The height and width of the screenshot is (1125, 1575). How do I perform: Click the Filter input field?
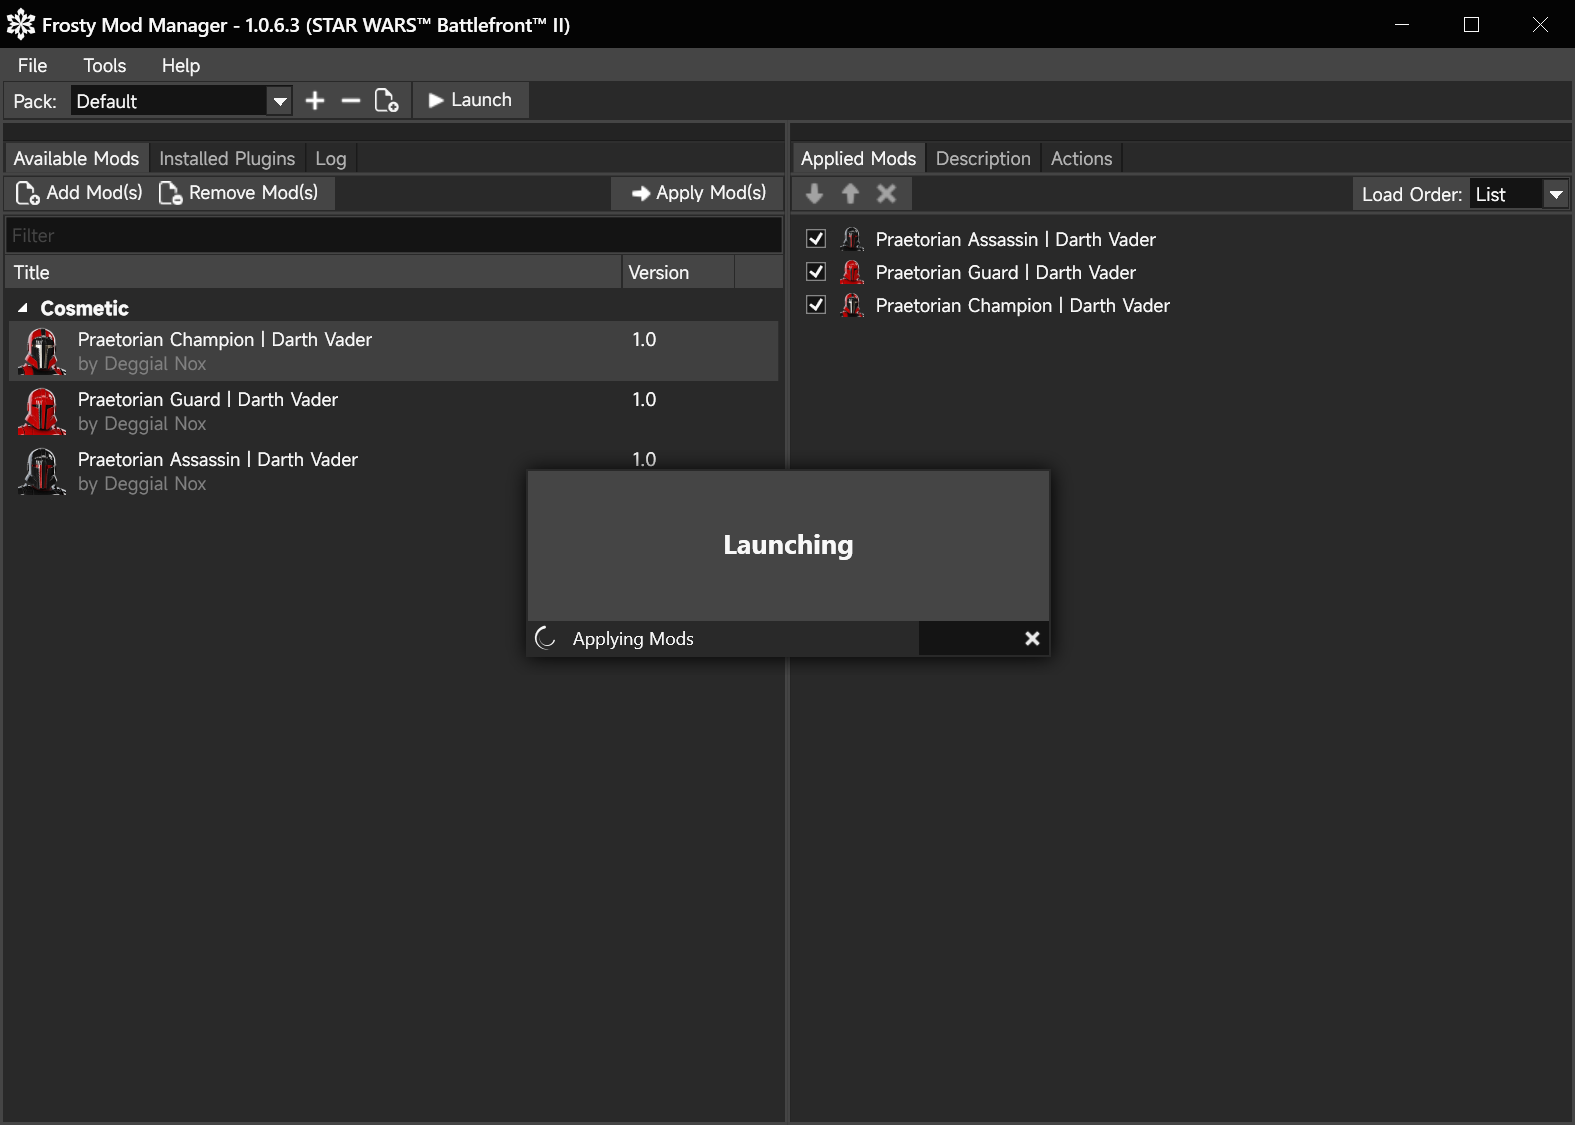point(394,236)
